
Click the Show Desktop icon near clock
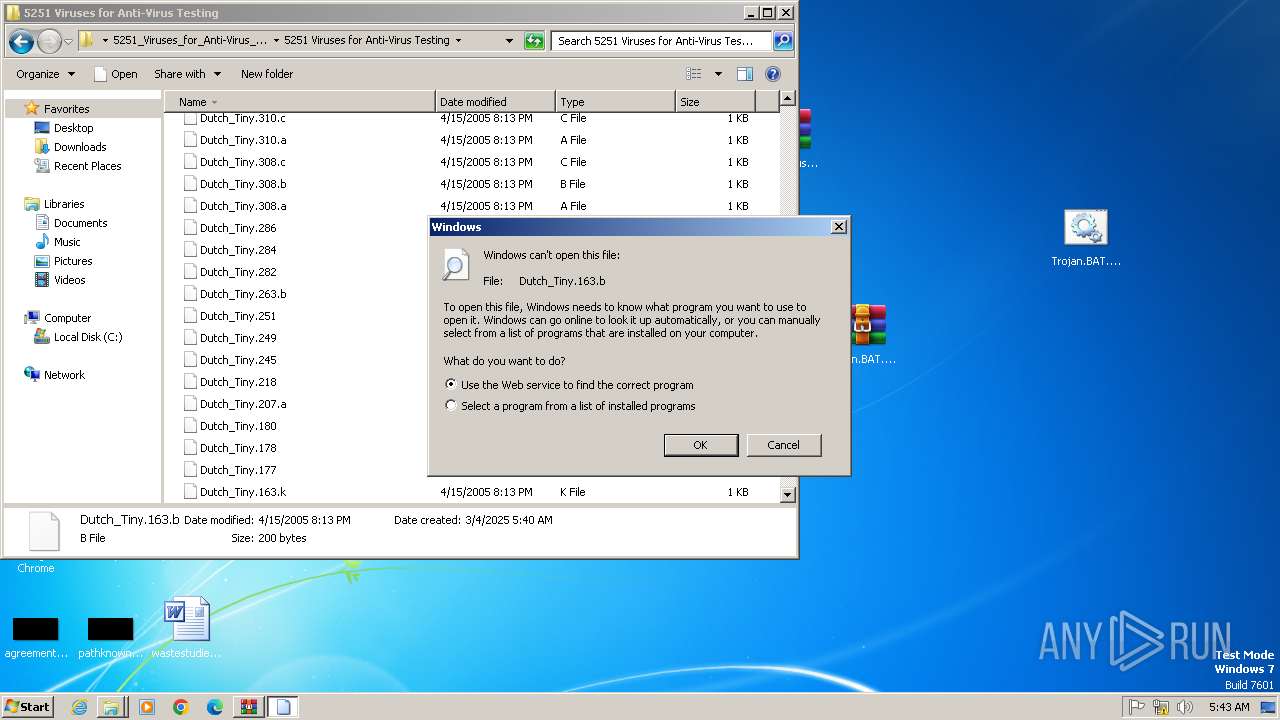(x=1269, y=707)
